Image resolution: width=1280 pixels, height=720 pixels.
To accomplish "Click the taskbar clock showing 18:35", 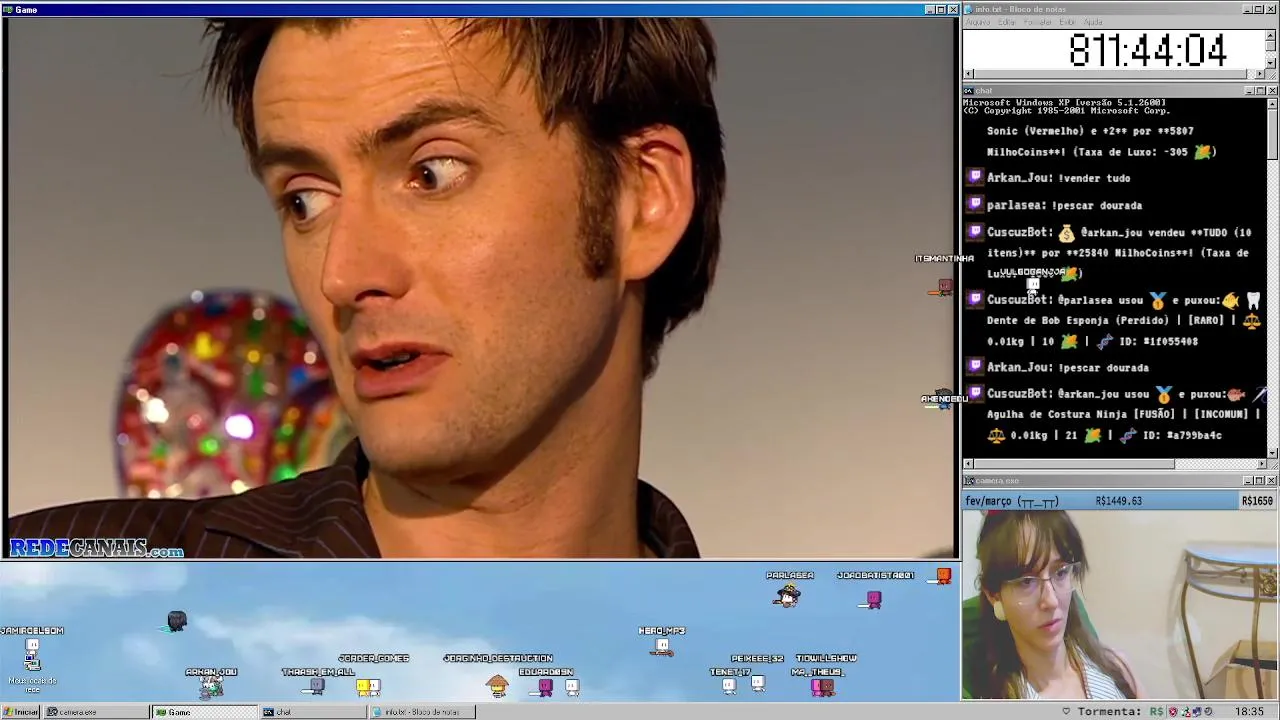I will tap(1249, 712).
